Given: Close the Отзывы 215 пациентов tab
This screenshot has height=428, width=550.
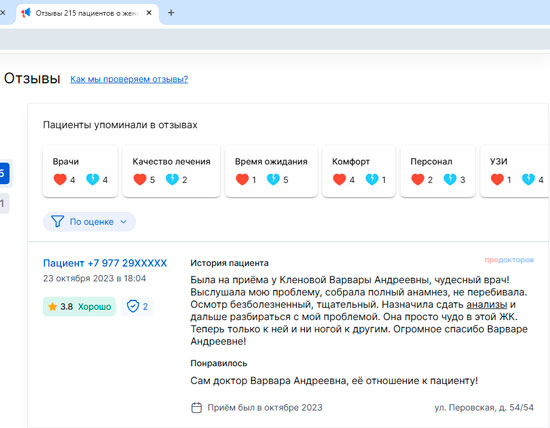Looking at the screenshot, I should (x=149, y=13).
